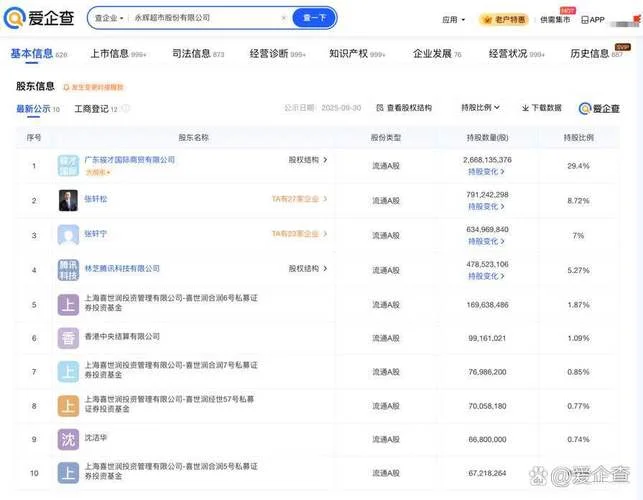This screenshot has width=643, height=500.
Task: Click the 持股比例 column header in the table
Action: [578, 137]
